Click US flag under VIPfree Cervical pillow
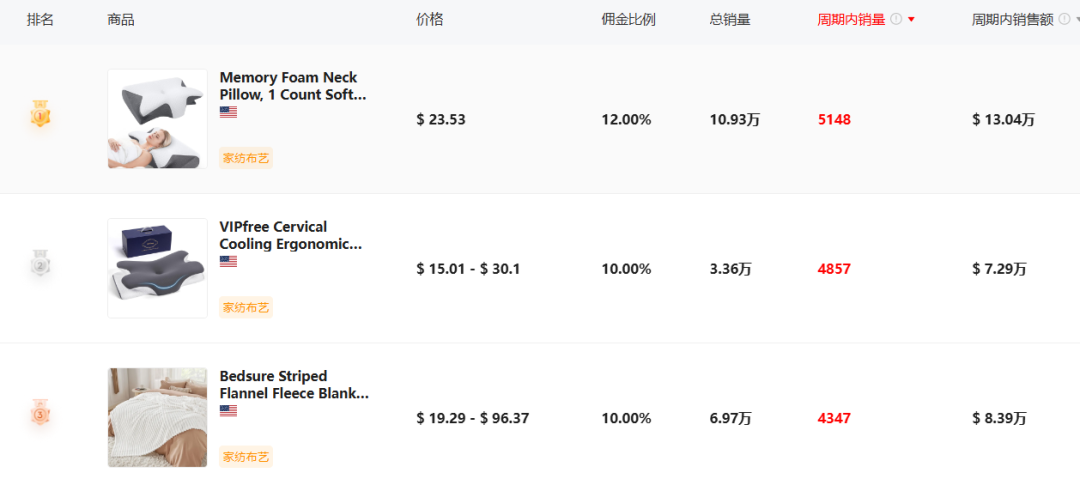This screenshot has width=1080, height=479. pyautogui.click(x=229, y=261)
